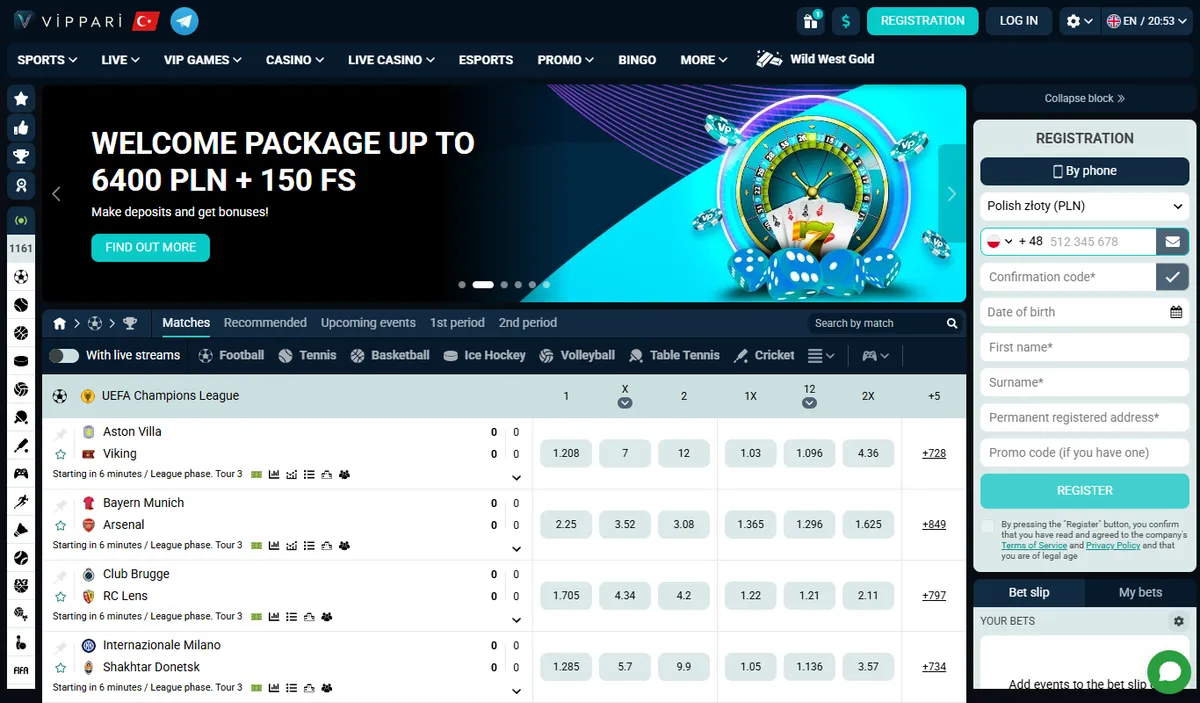Open the settings gear dropdown
This screenshot has width=1200, height=703.
tap(1079, 21)
